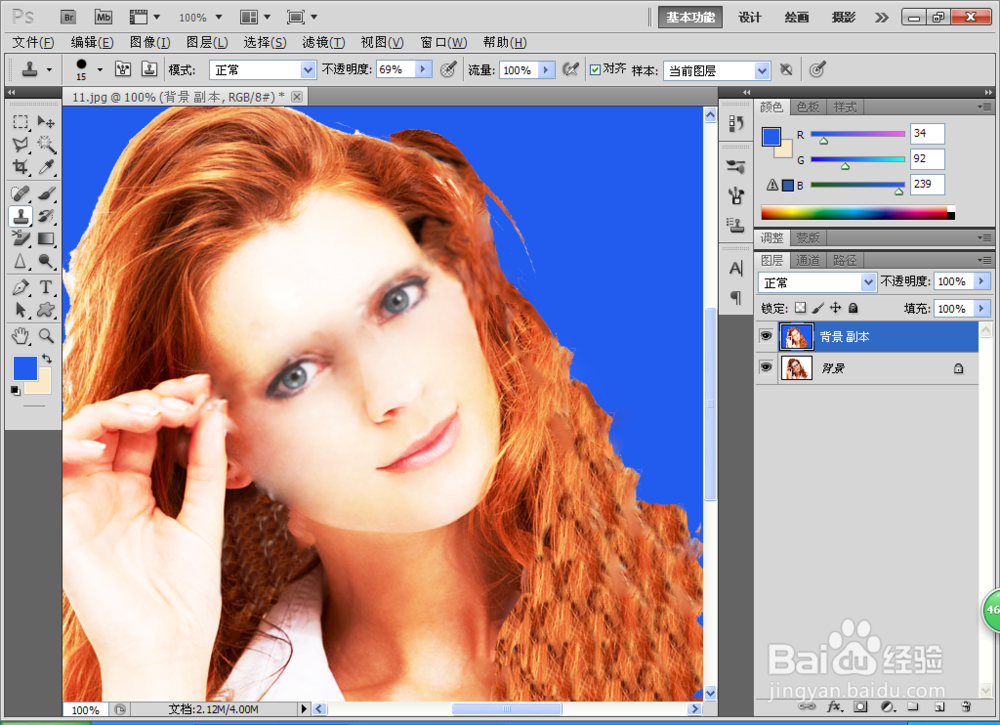Select the Rectangular Marquee tool

click(x=20, y=122)
